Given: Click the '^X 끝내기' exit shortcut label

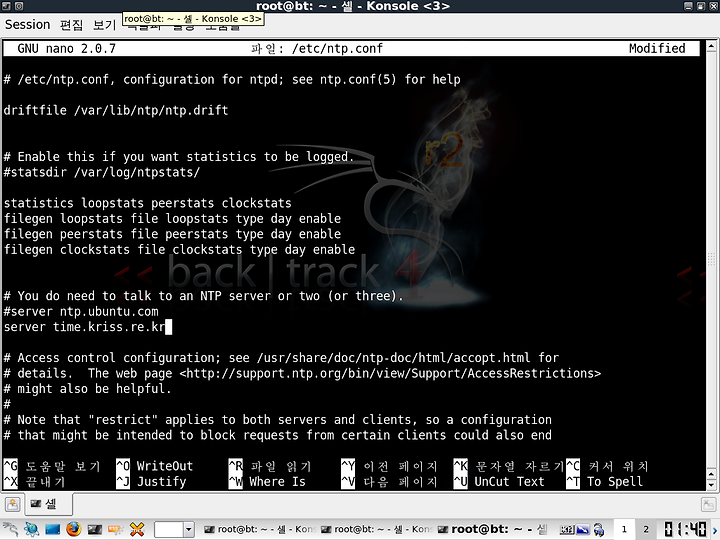Looking at the screenshot, I should (34, 482).
